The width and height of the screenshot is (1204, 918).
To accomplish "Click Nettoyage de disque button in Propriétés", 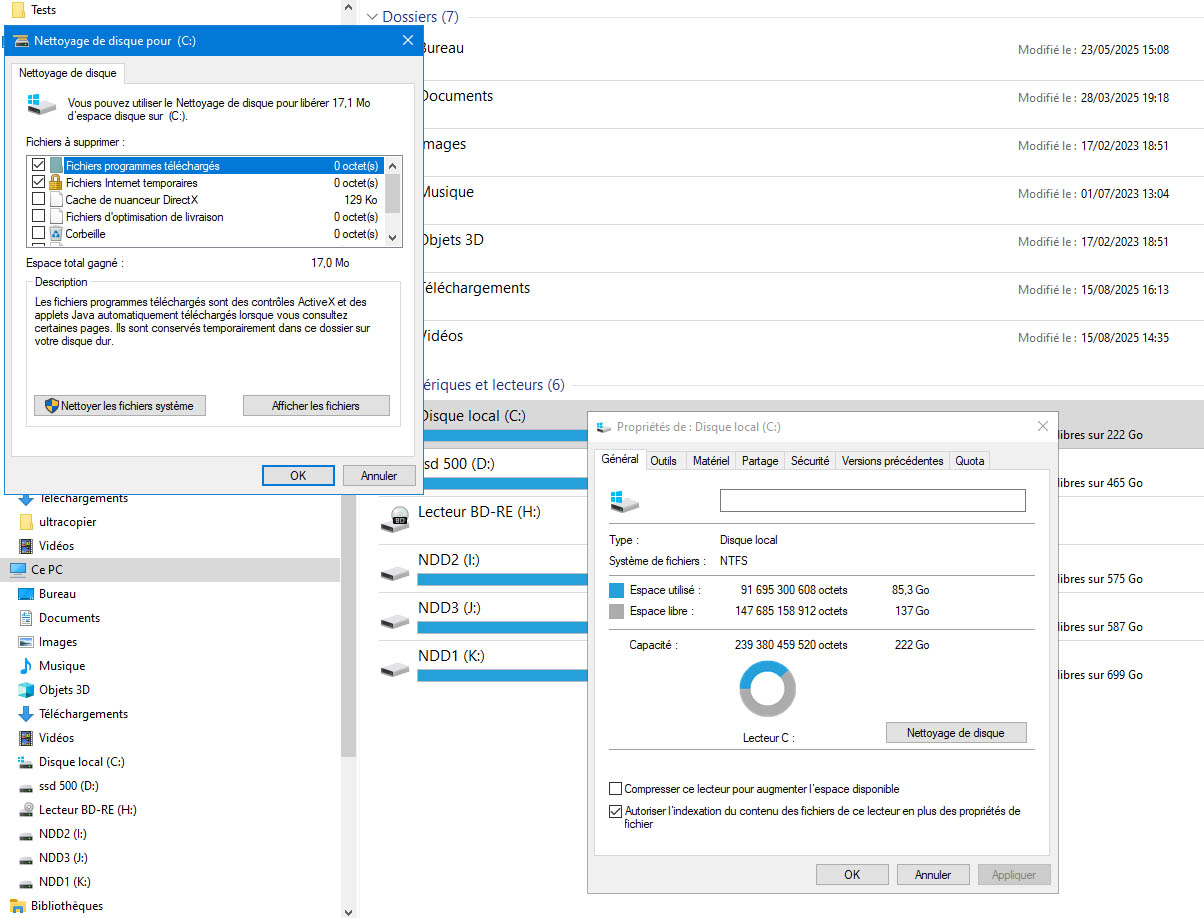I will pos(956,733).
